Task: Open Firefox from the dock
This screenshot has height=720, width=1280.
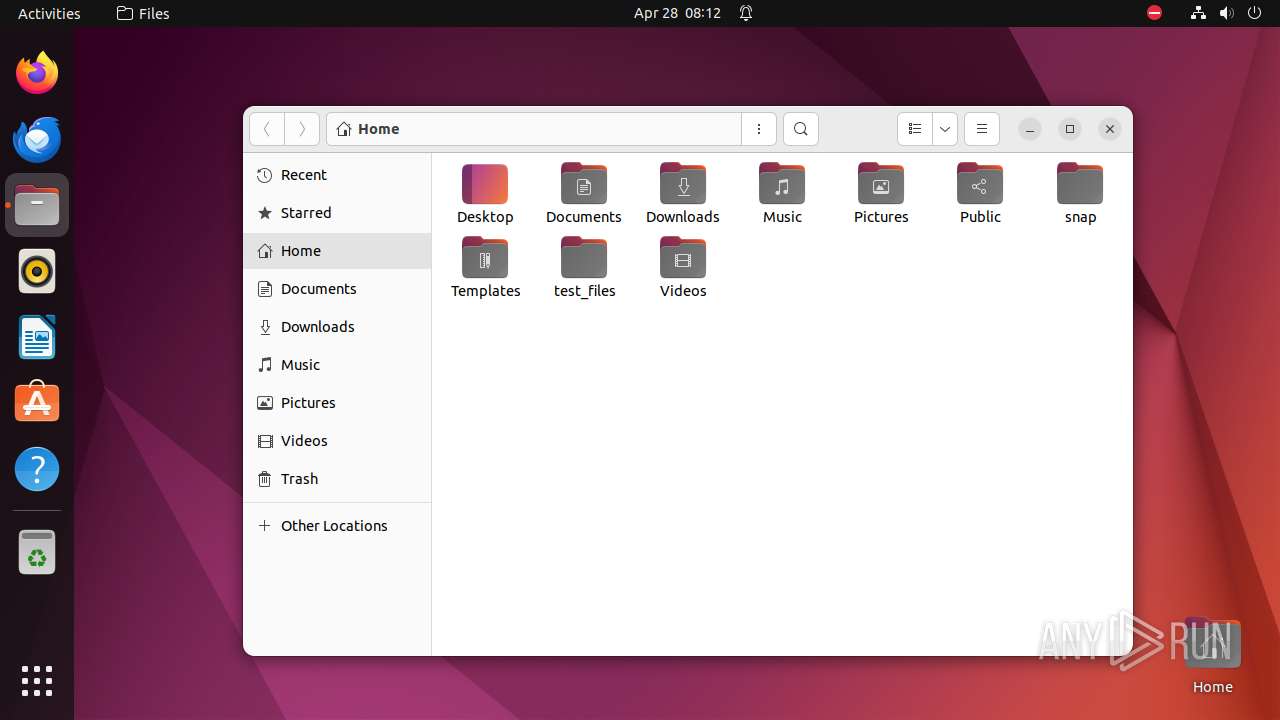Action: click(x=37, y=73)
